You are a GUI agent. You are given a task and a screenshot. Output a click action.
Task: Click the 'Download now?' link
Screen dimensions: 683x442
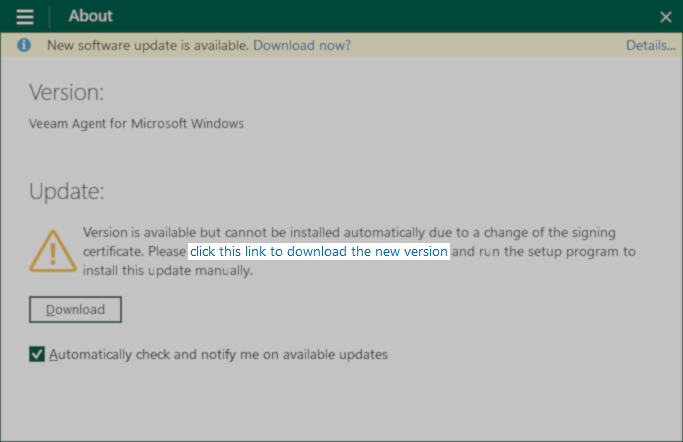302,45
